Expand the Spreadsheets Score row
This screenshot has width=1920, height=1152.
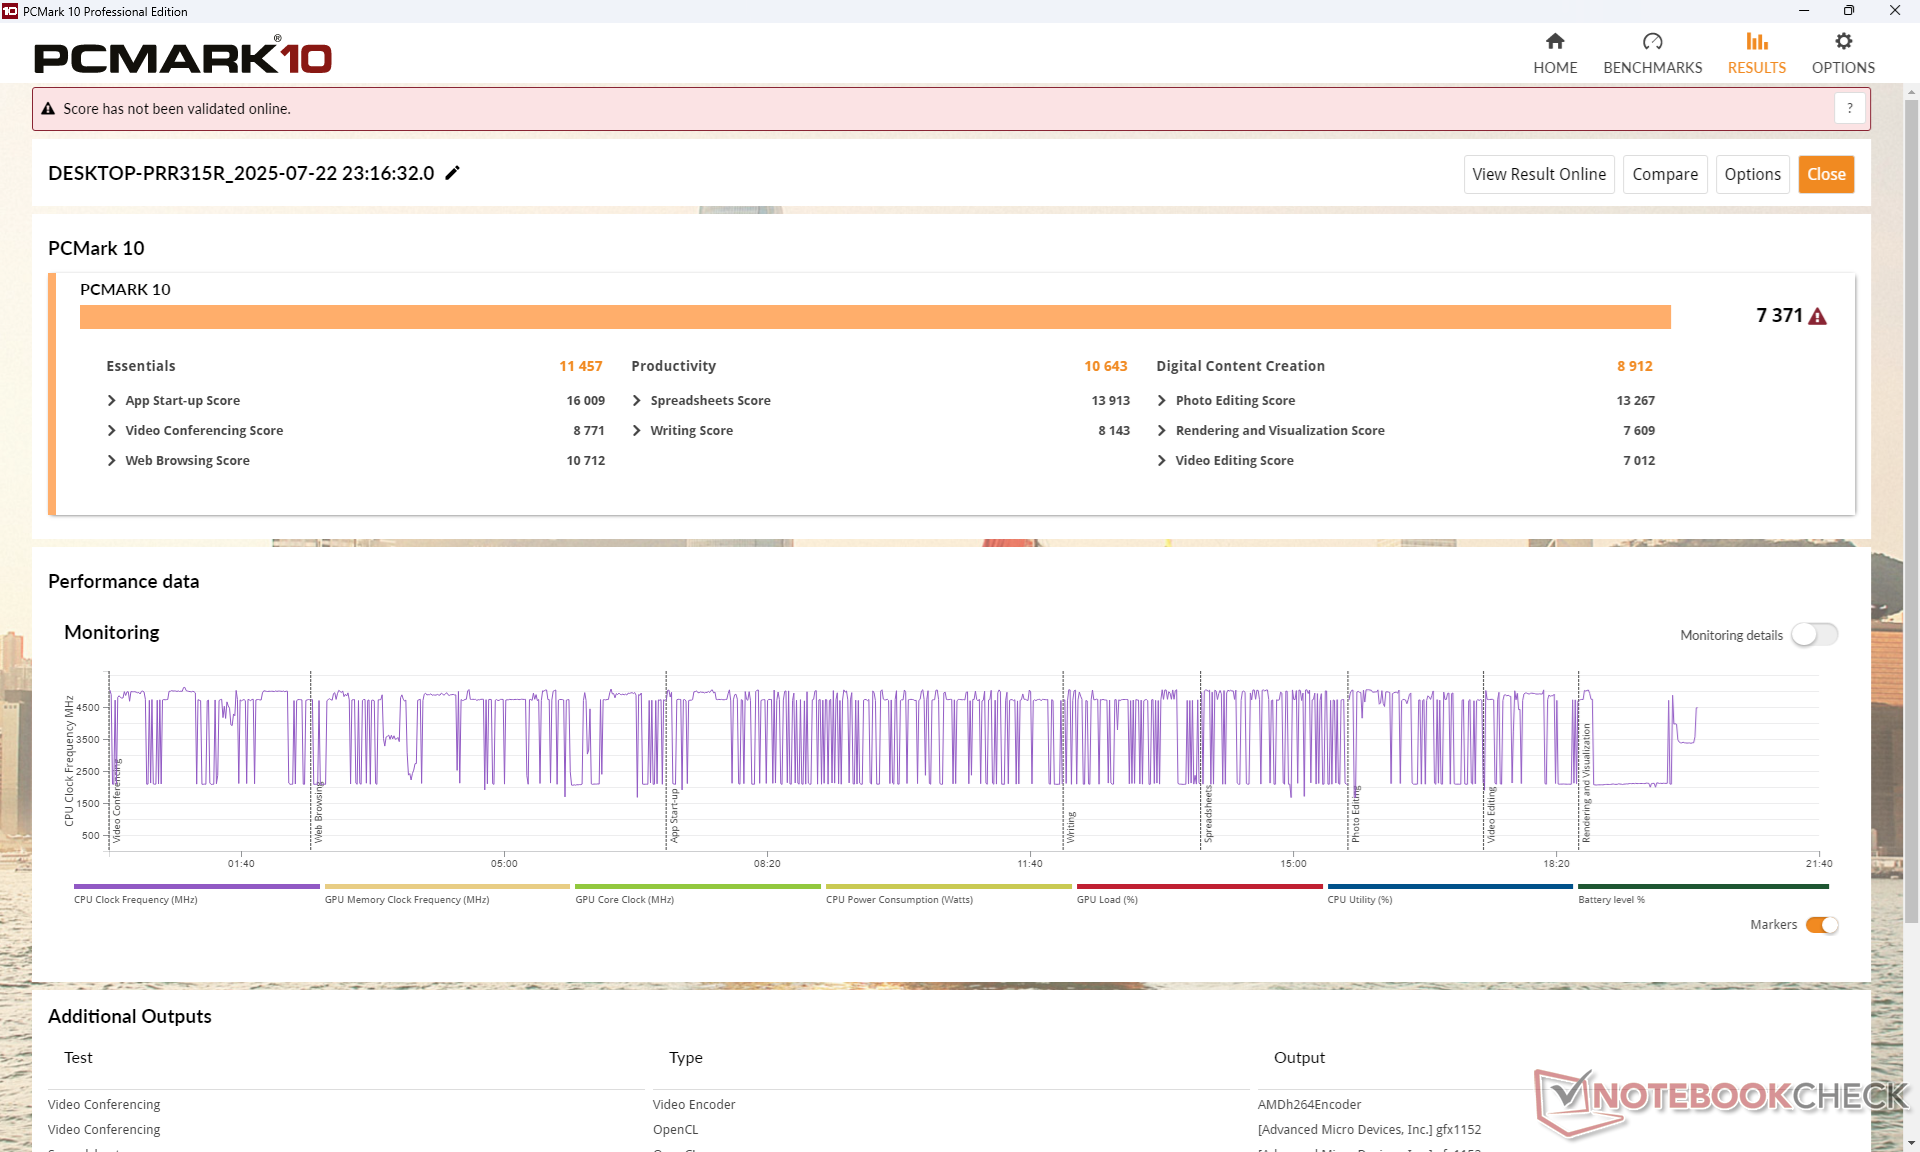637,401
